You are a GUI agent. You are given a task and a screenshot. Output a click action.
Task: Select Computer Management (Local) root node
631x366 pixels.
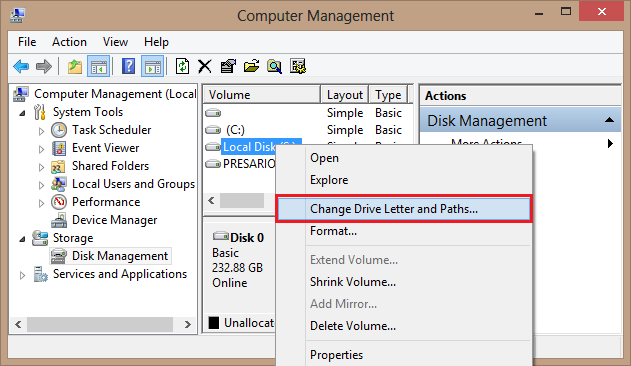pos(115,94)
